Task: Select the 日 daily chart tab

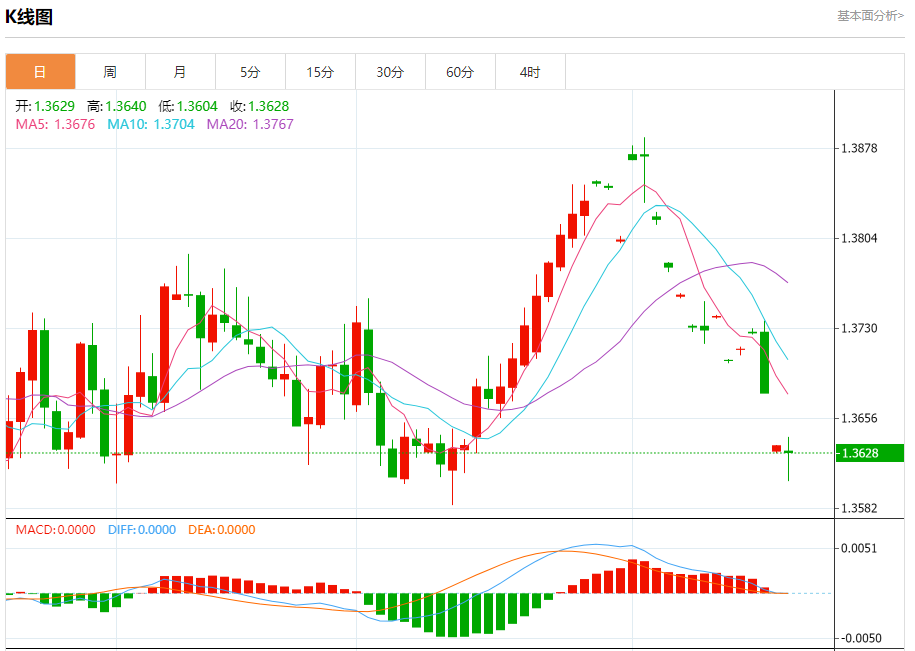Action: (x=40, y=72)
